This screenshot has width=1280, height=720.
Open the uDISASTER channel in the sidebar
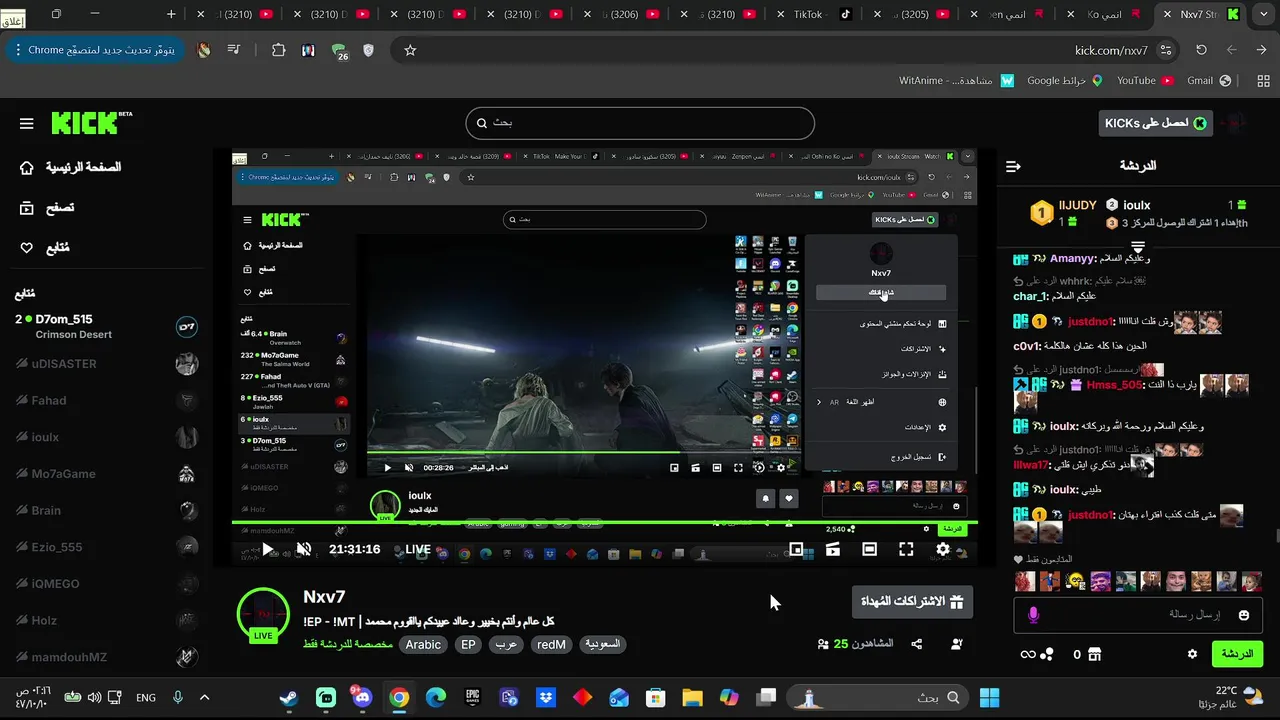(106, 364)
